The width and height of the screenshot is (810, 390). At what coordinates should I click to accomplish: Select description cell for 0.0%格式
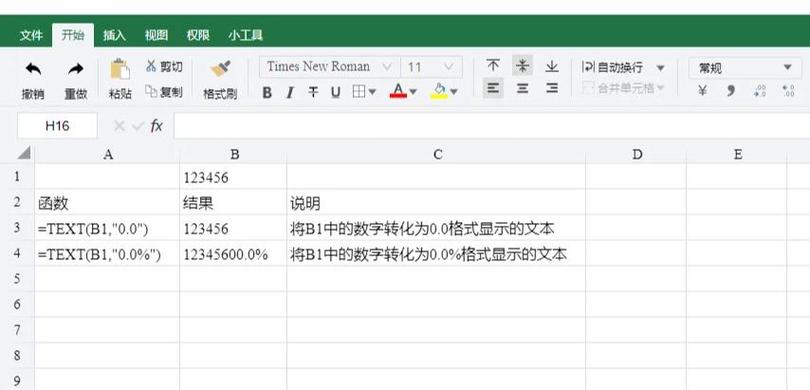click(x=437, y=254)
